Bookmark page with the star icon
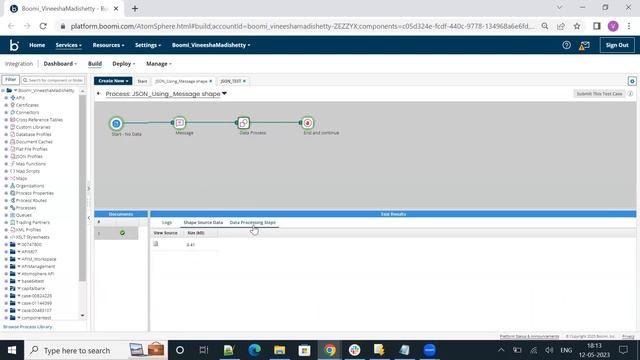640x360 pixels. tap(577, 26)
